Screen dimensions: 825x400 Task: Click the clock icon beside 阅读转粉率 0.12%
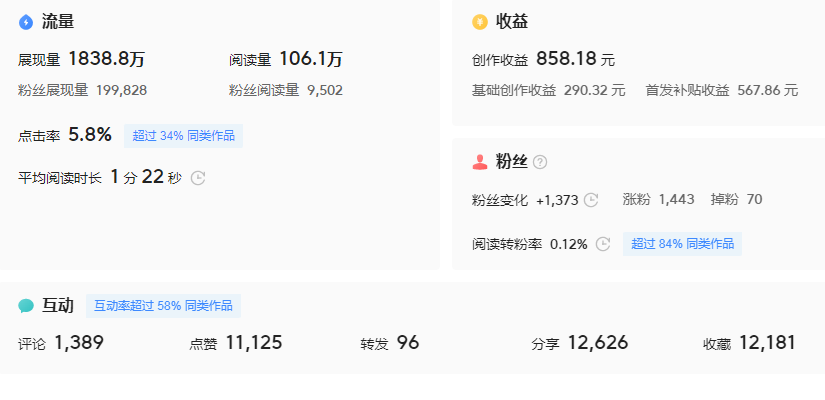click(x=603, y=244)
